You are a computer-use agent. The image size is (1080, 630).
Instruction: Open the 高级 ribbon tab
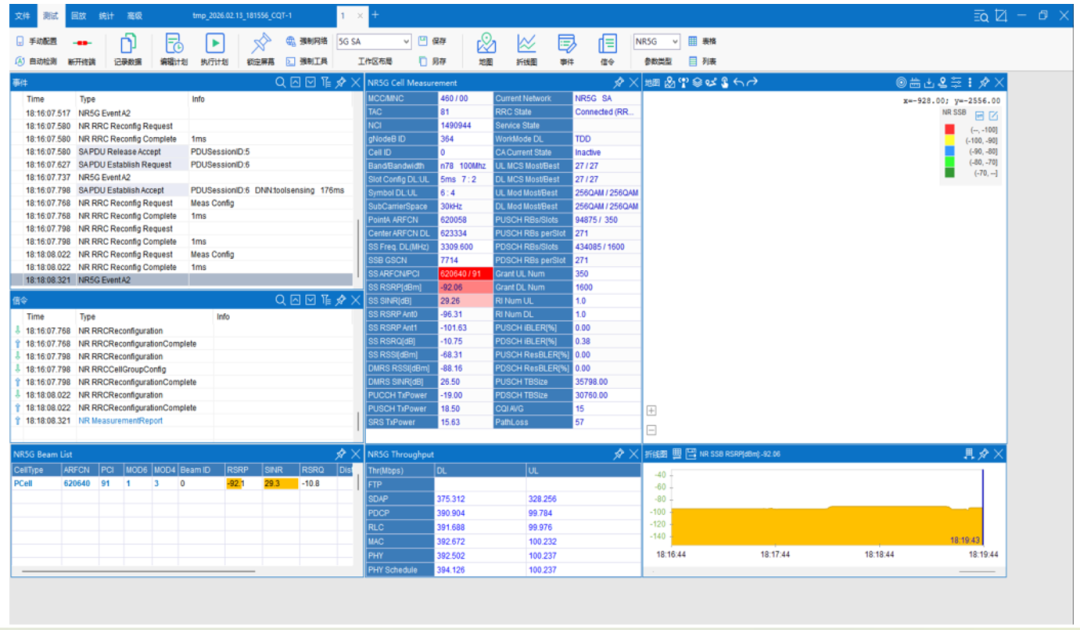pos(134,15)
